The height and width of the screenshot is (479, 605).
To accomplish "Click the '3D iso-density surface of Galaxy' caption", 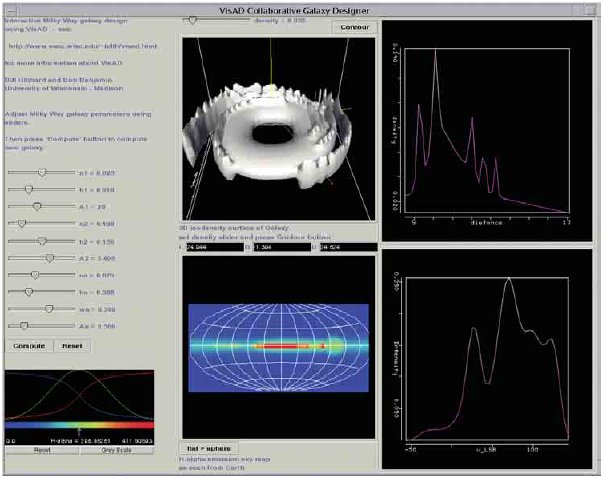I will 234,228.
